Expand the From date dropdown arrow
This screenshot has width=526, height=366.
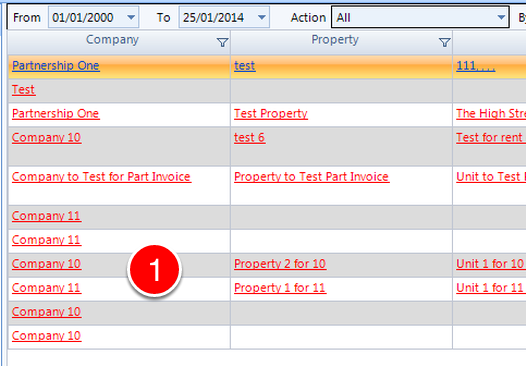click(131, 17)
